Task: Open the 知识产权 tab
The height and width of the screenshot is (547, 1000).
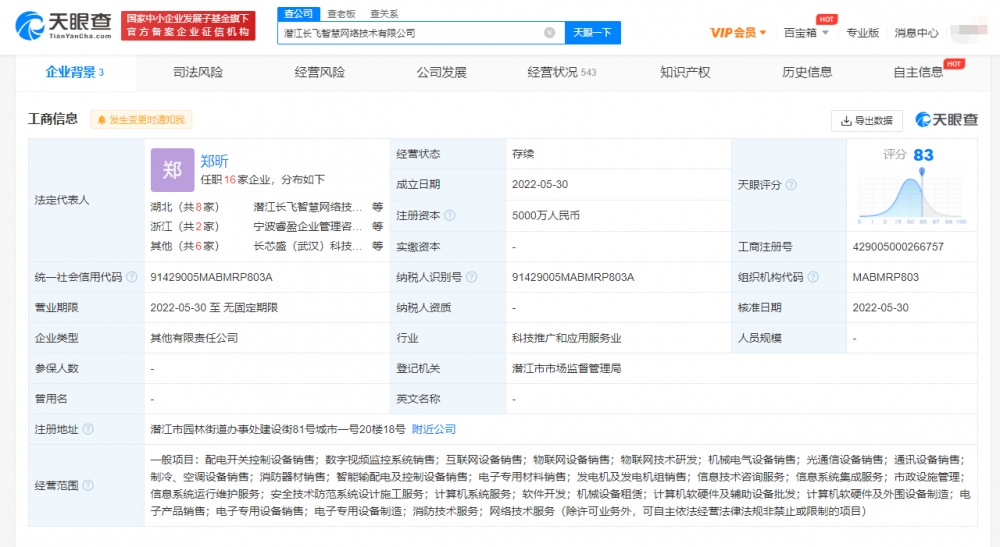Action: (x=685, y=72)
